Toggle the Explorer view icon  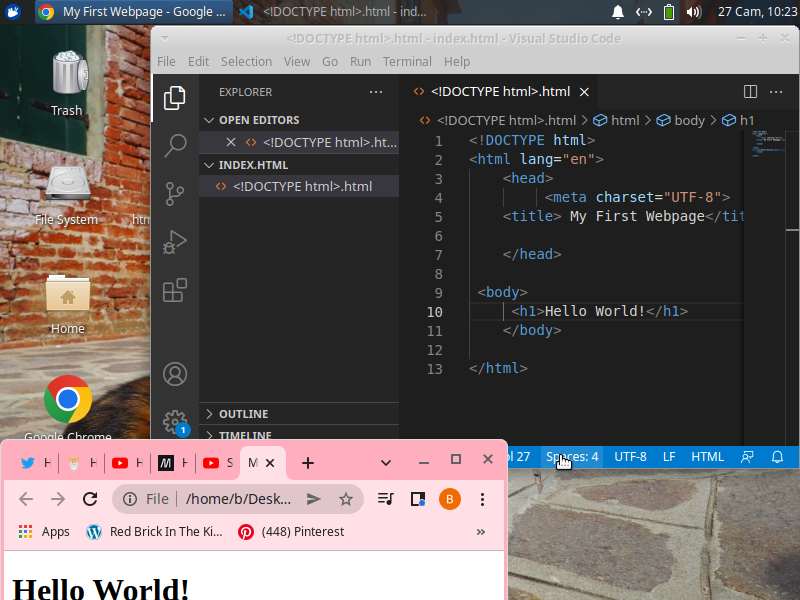175,97
